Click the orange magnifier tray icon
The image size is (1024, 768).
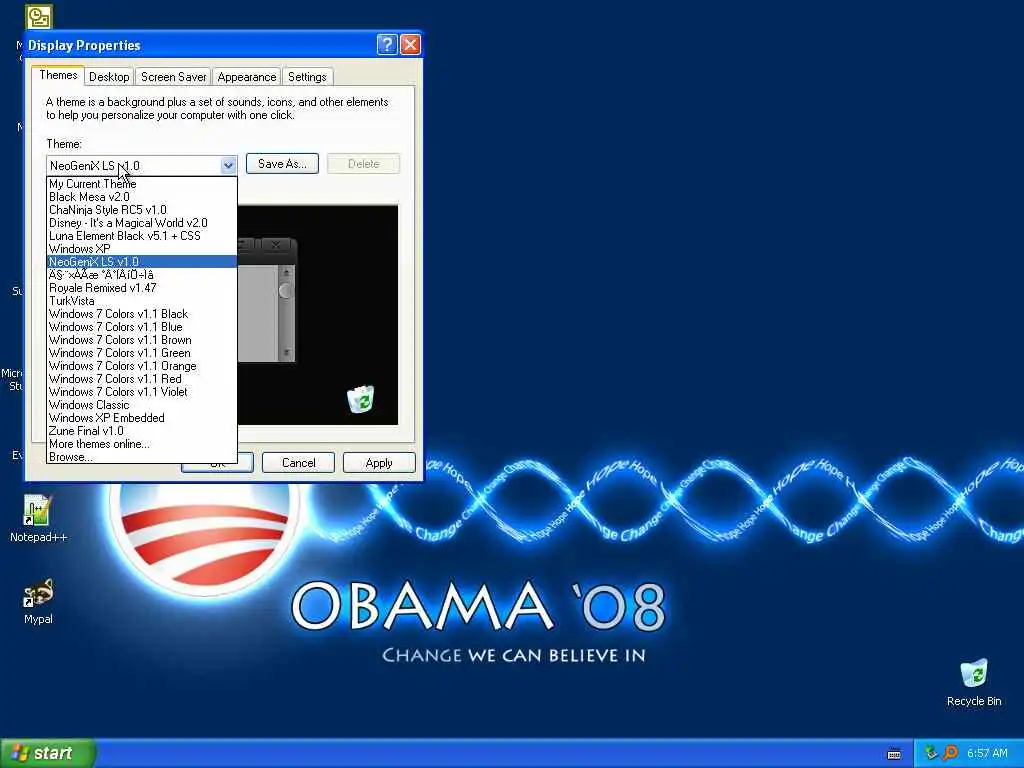click(950, 753)
